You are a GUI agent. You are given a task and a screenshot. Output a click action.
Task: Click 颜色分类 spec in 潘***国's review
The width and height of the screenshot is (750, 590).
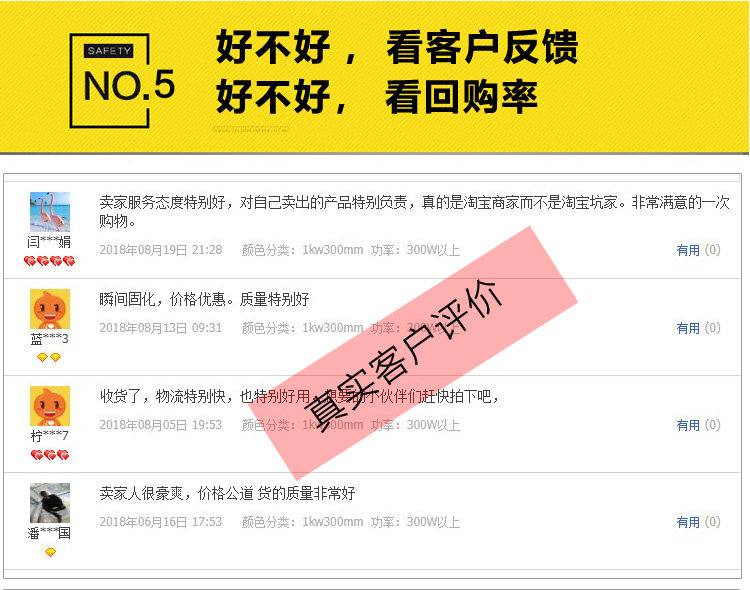(302, 522)
